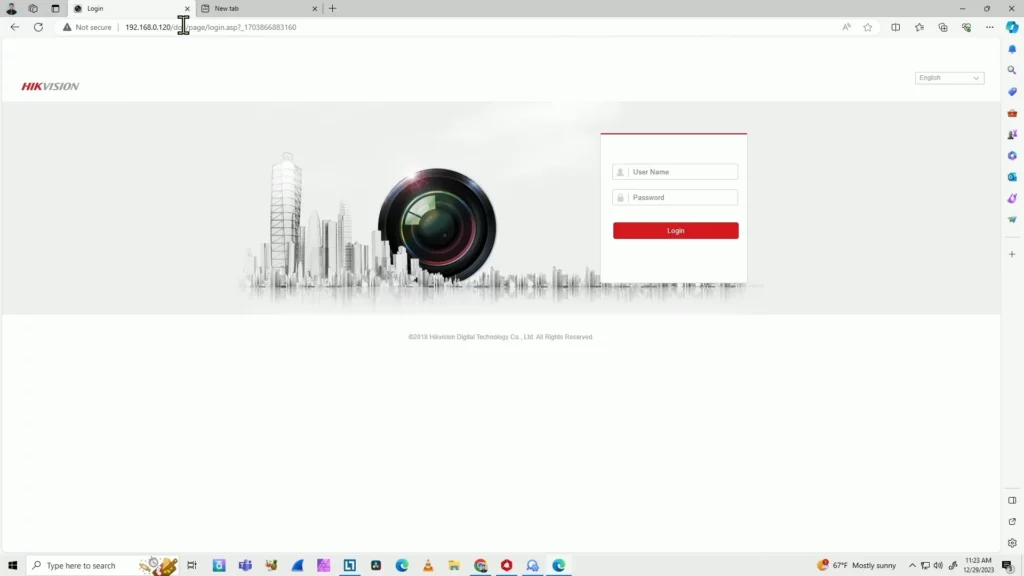Open the split screen view icon
This screenshot has height=576, width=1024.
(896, 27)
